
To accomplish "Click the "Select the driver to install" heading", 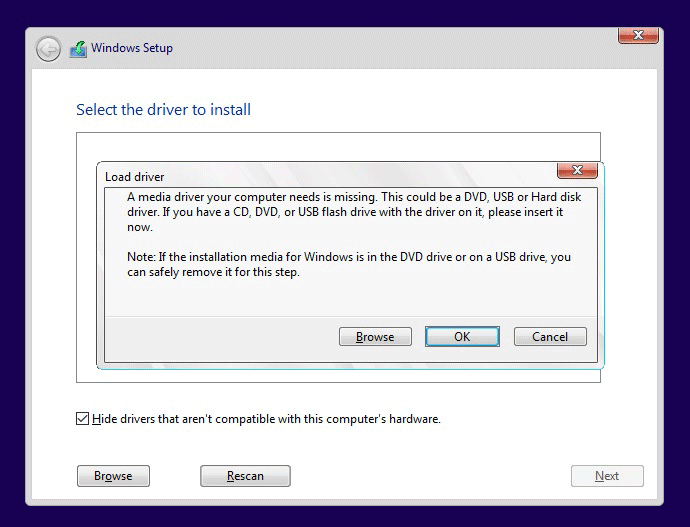I will (x=163, y=110).
